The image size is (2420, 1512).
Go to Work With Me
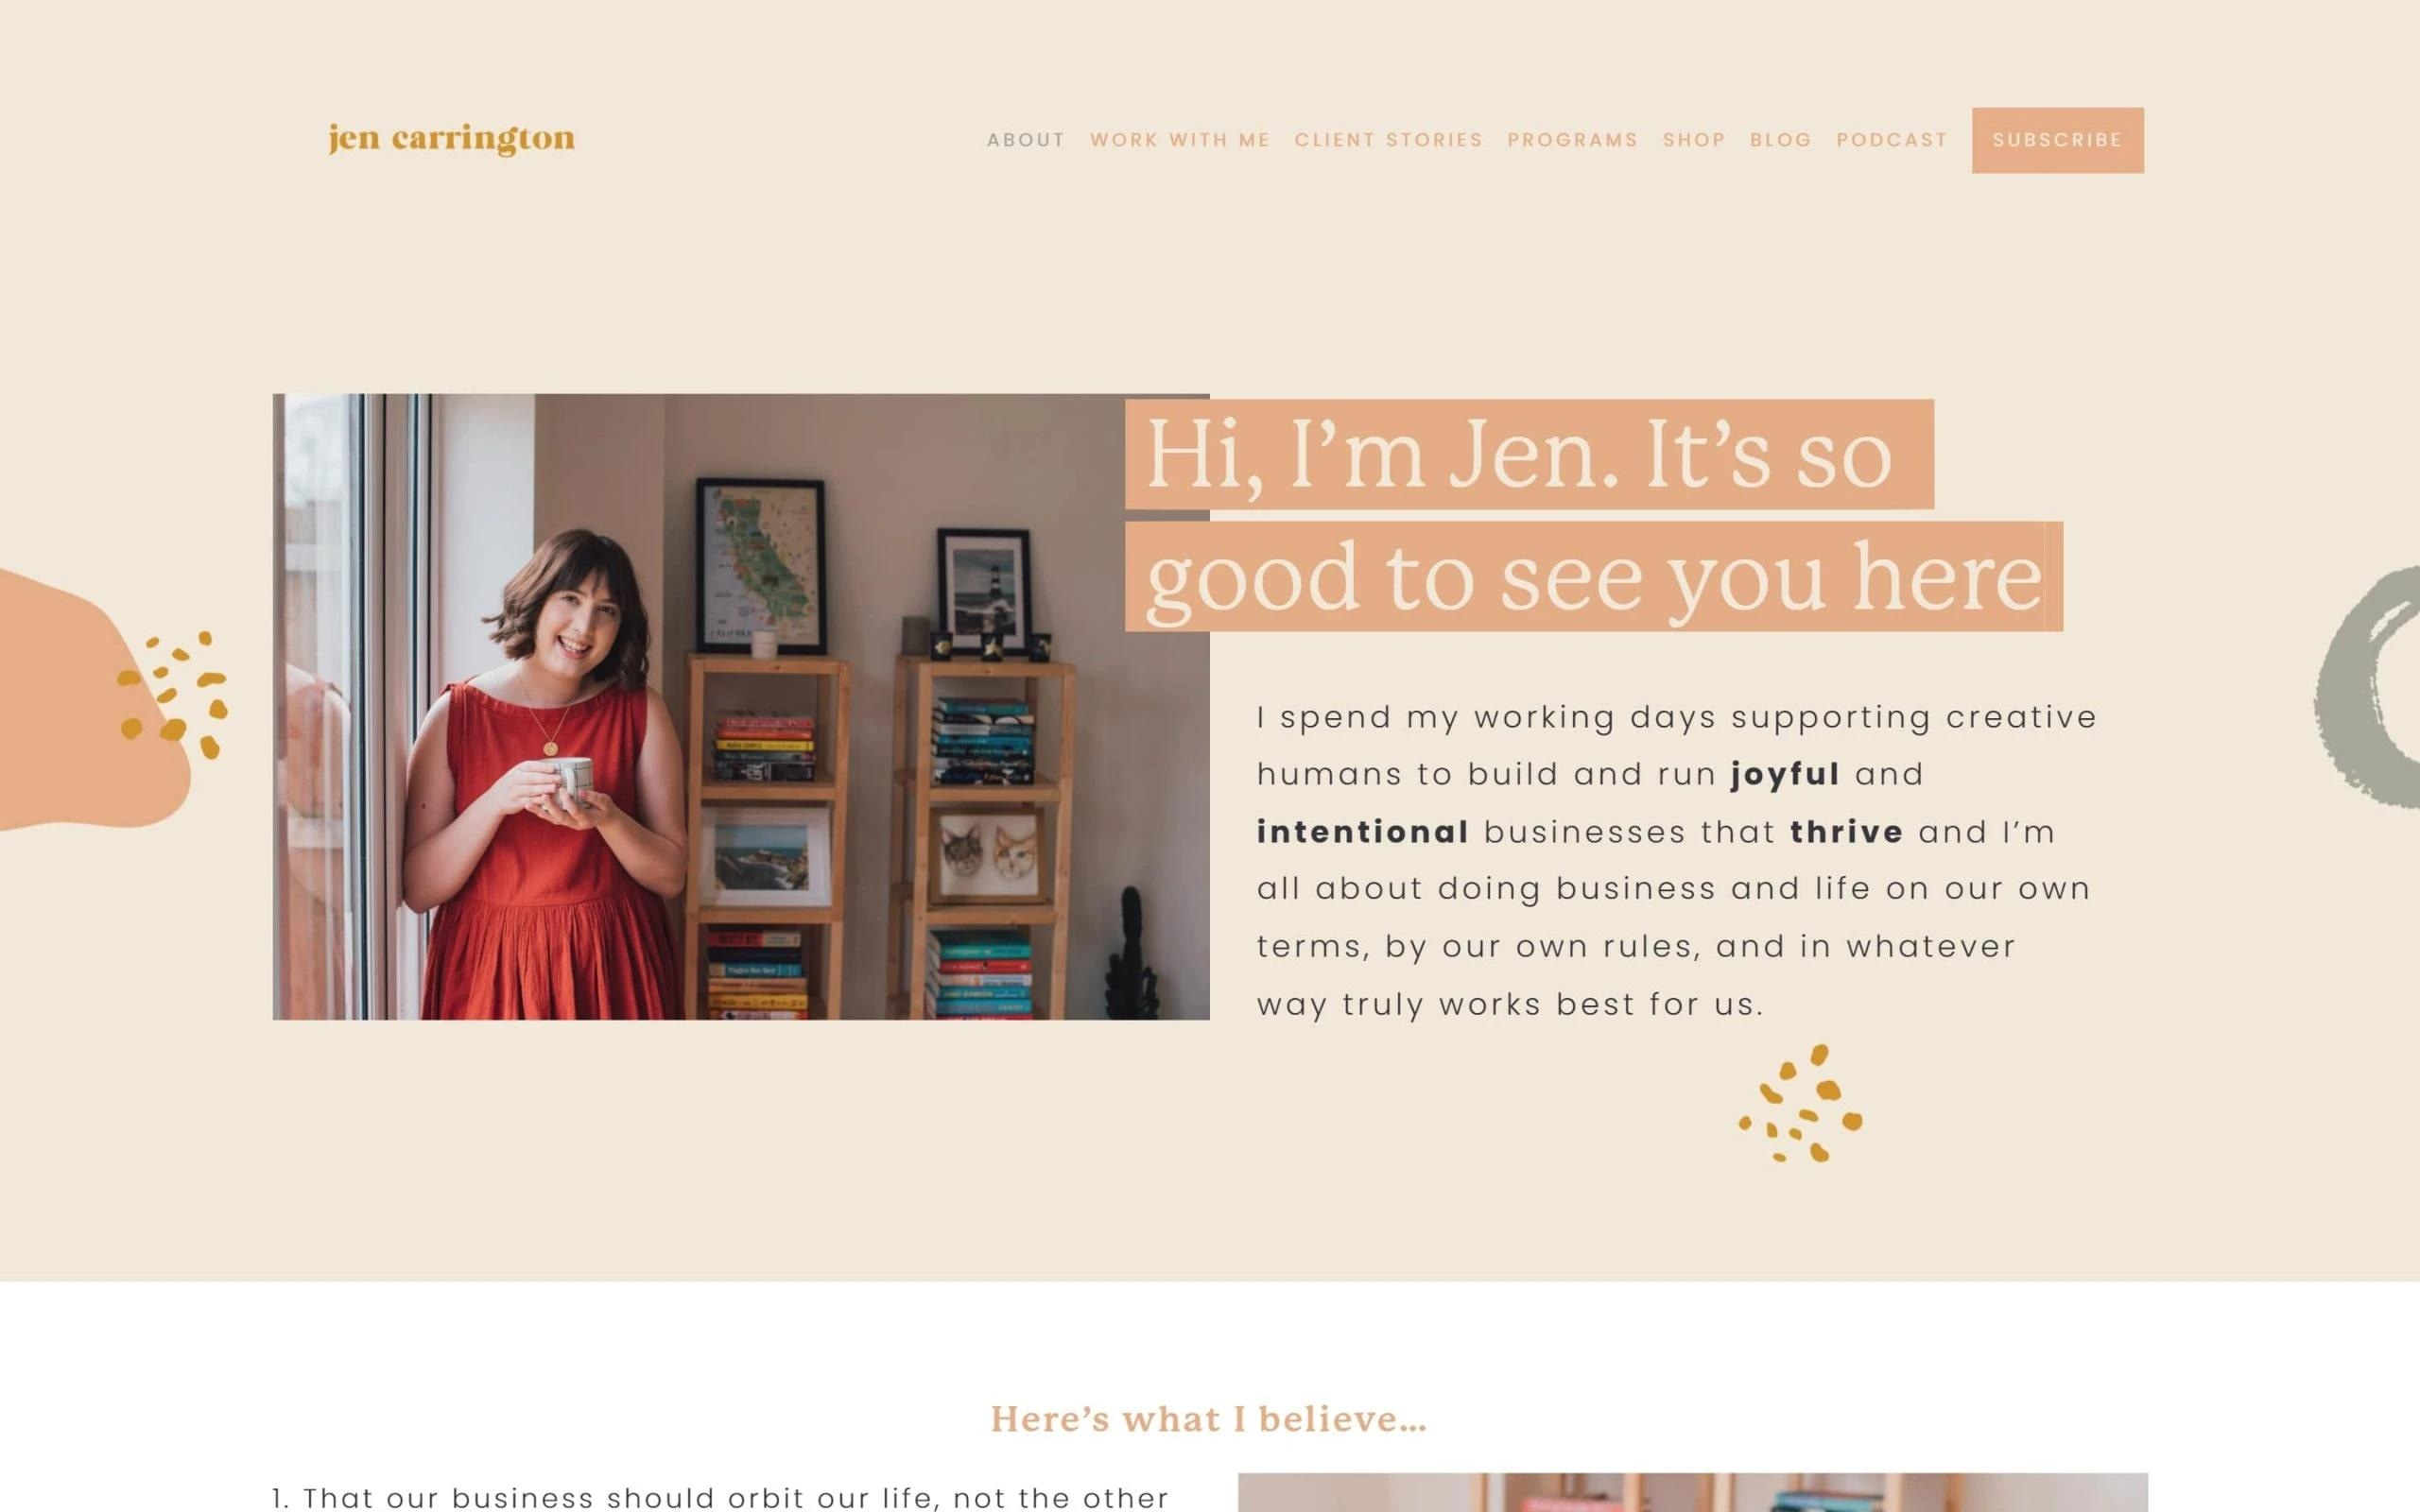1180,140
